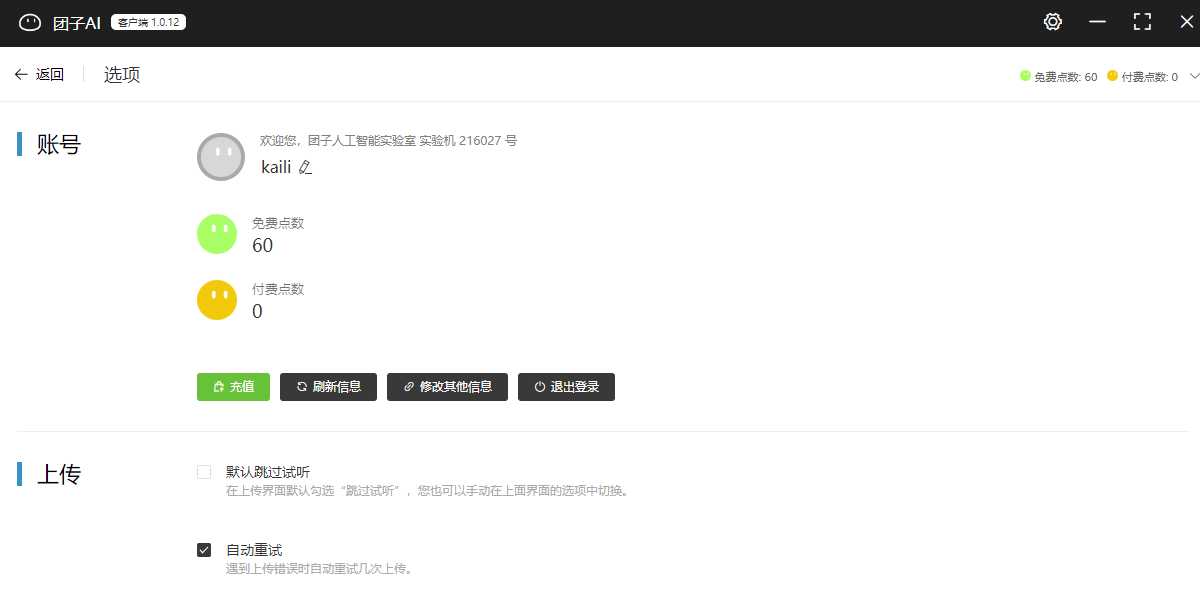
Task: Expand the points dropdown chevron at top right
Action: 1193,76
